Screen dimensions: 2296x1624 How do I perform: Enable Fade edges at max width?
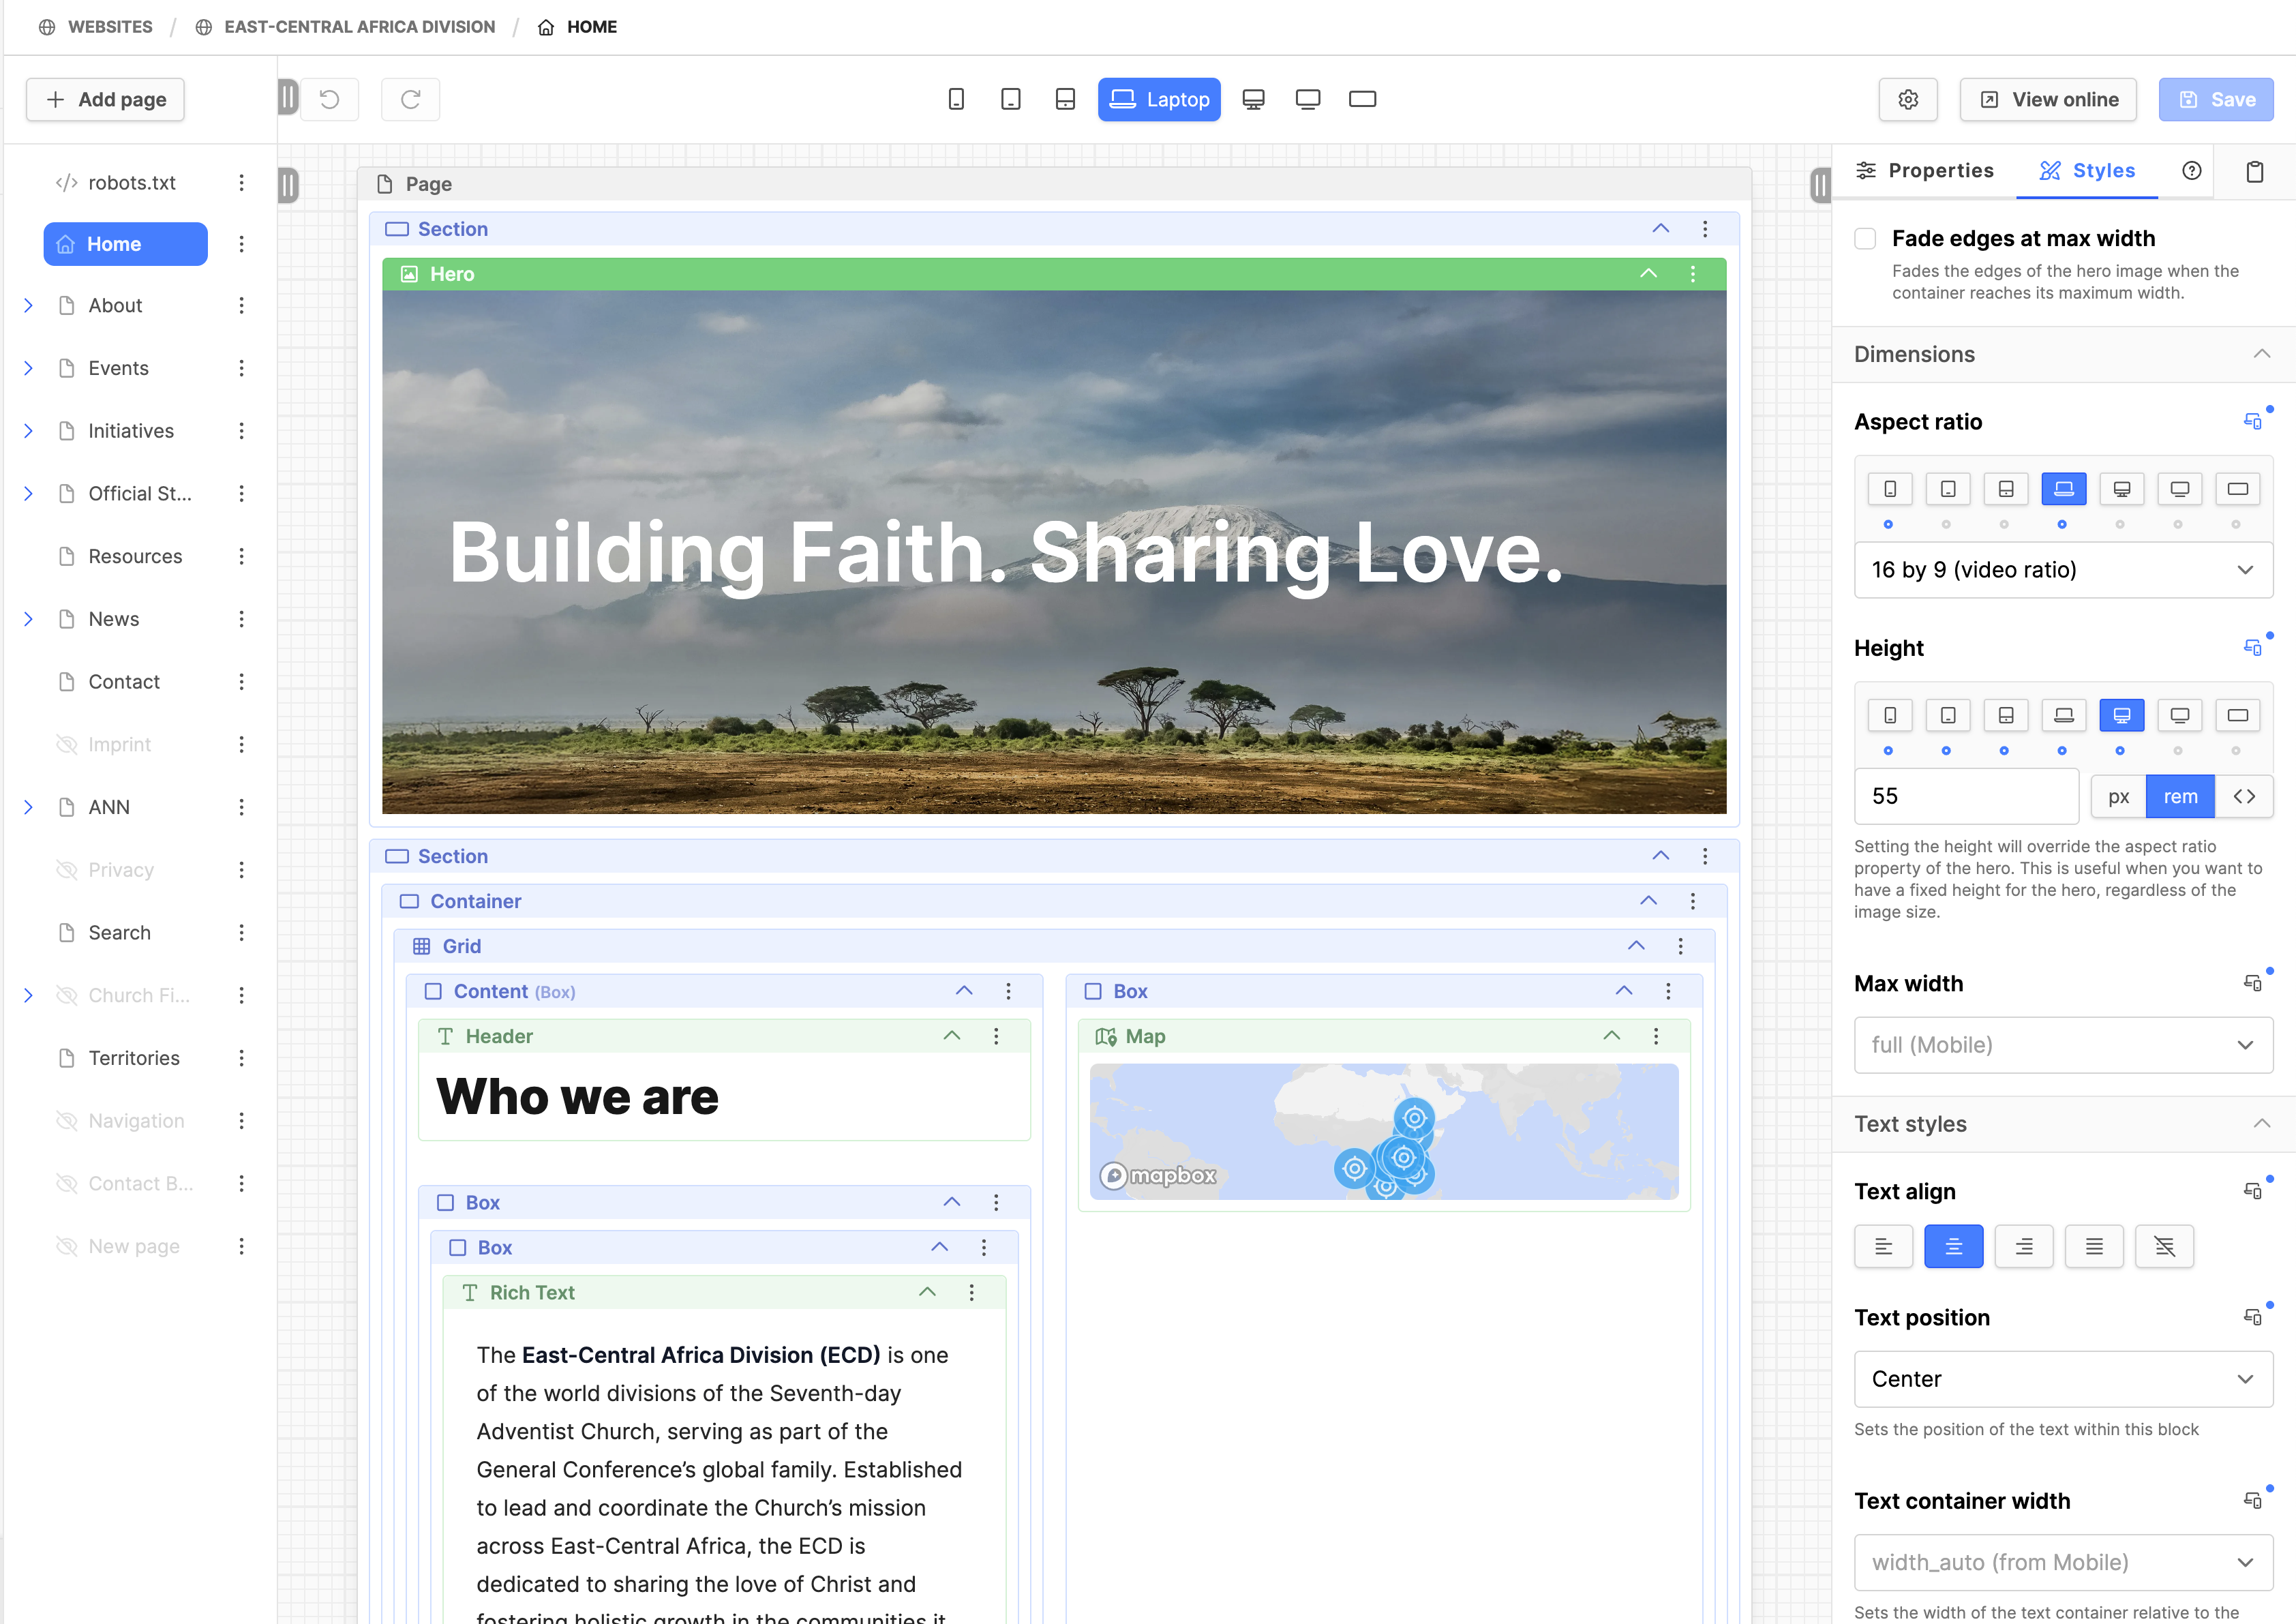(1864, 239)
